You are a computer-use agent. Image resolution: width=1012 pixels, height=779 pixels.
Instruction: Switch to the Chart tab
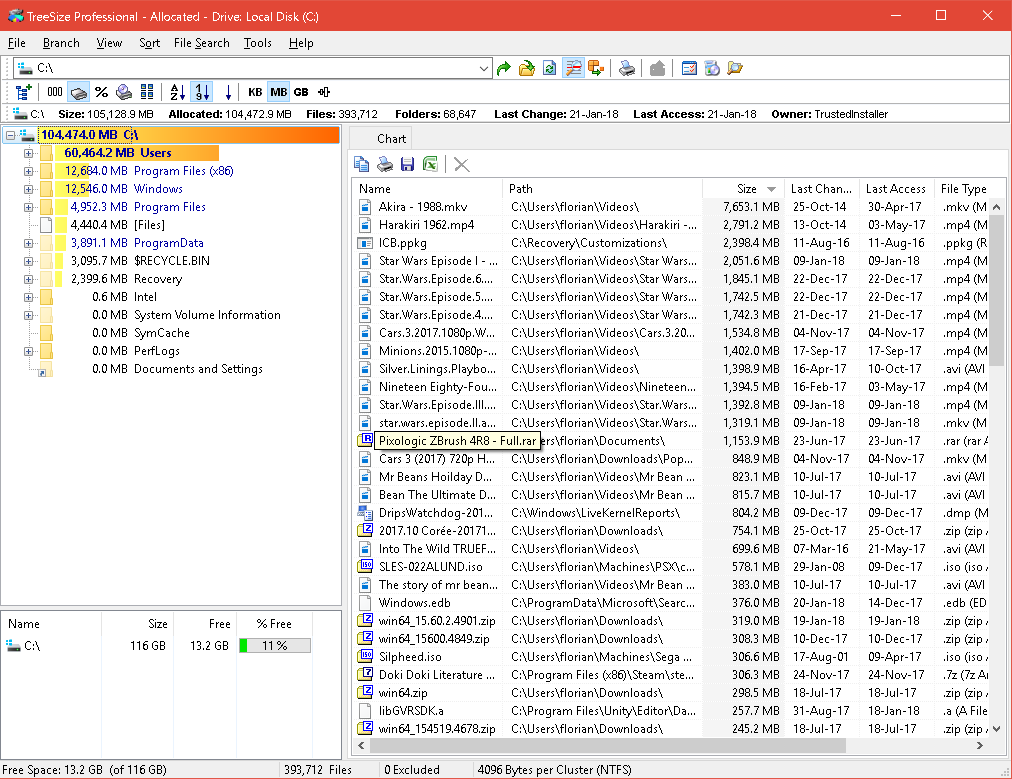click(x=391, y=139)
